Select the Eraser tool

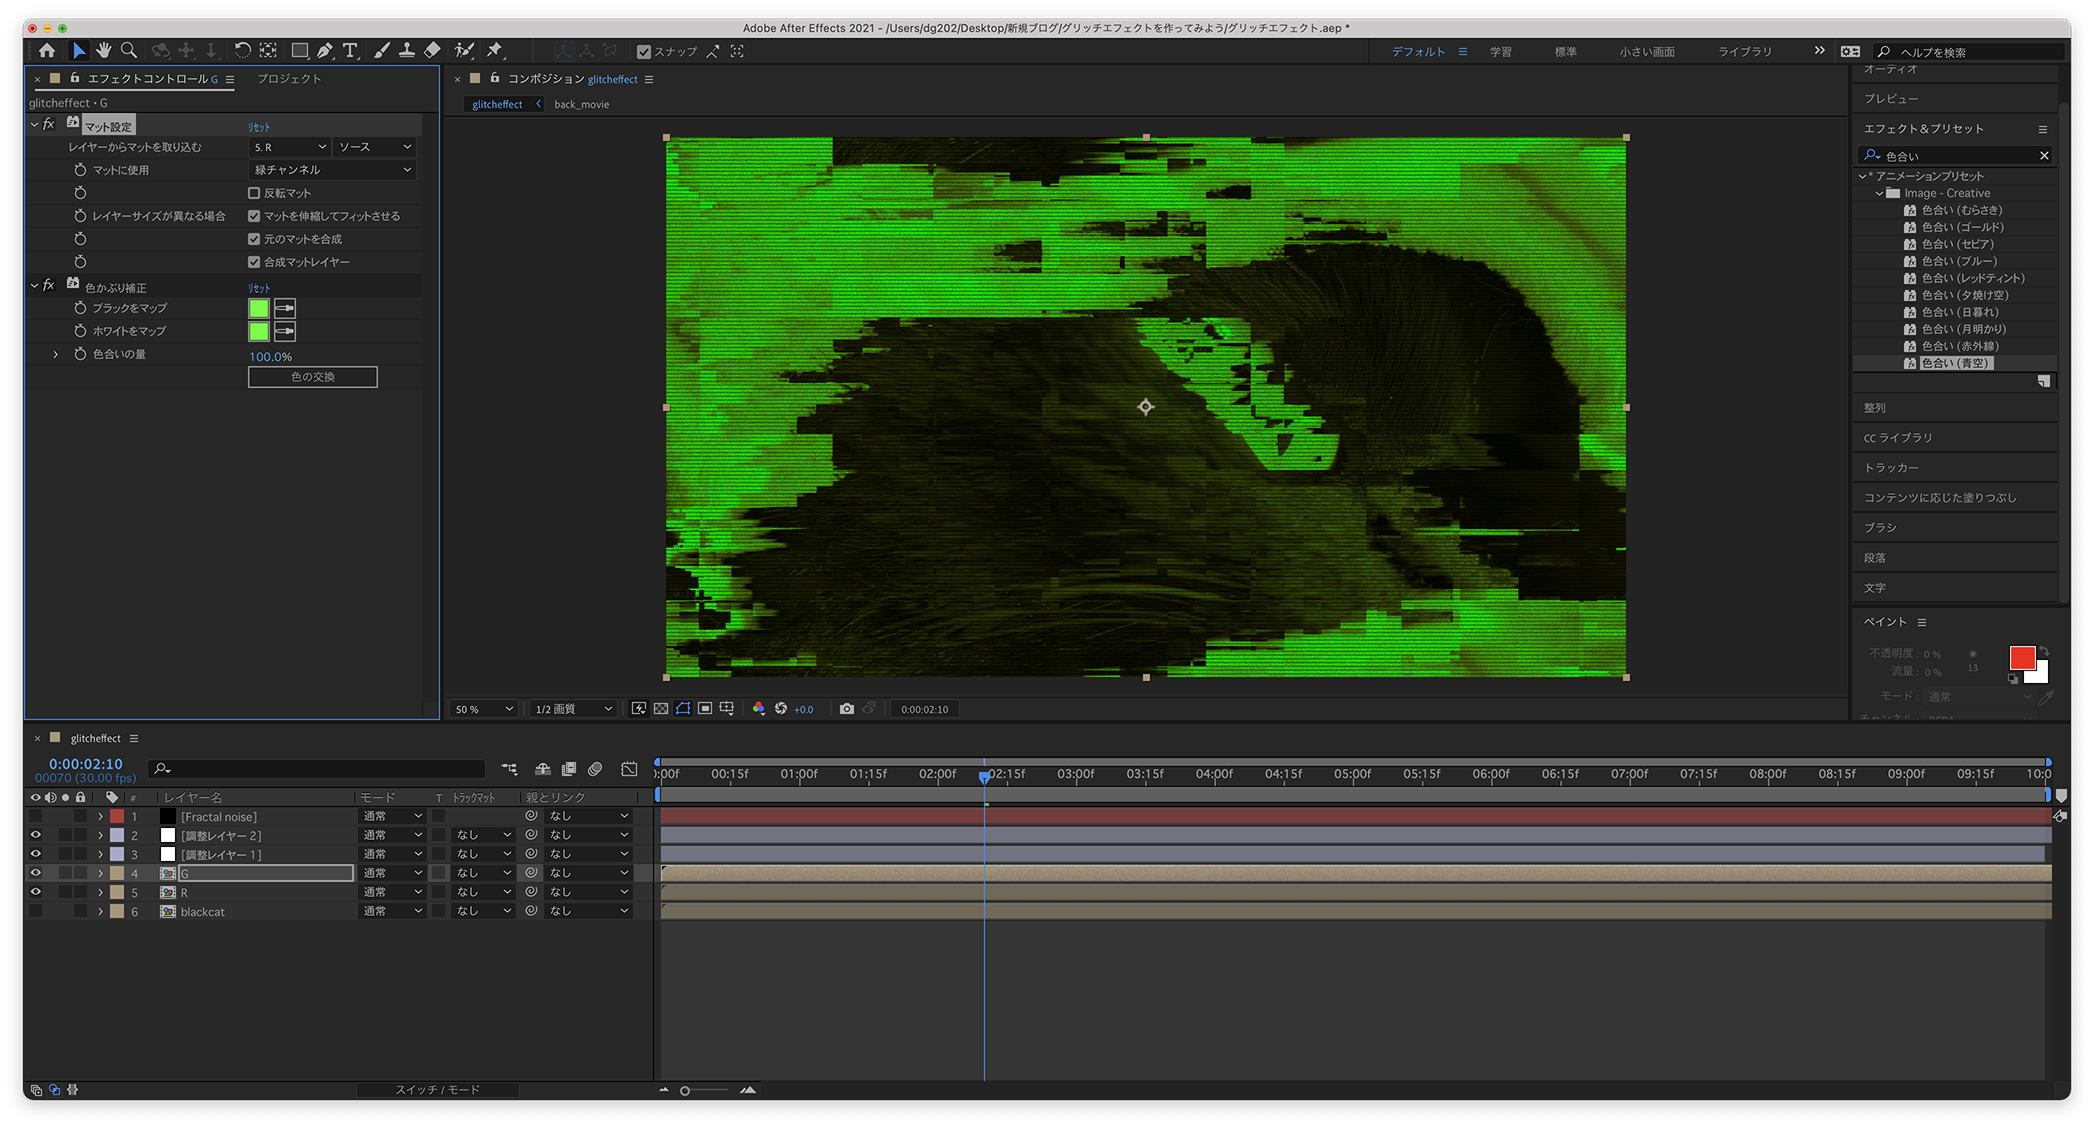click(x=432, y=50)
